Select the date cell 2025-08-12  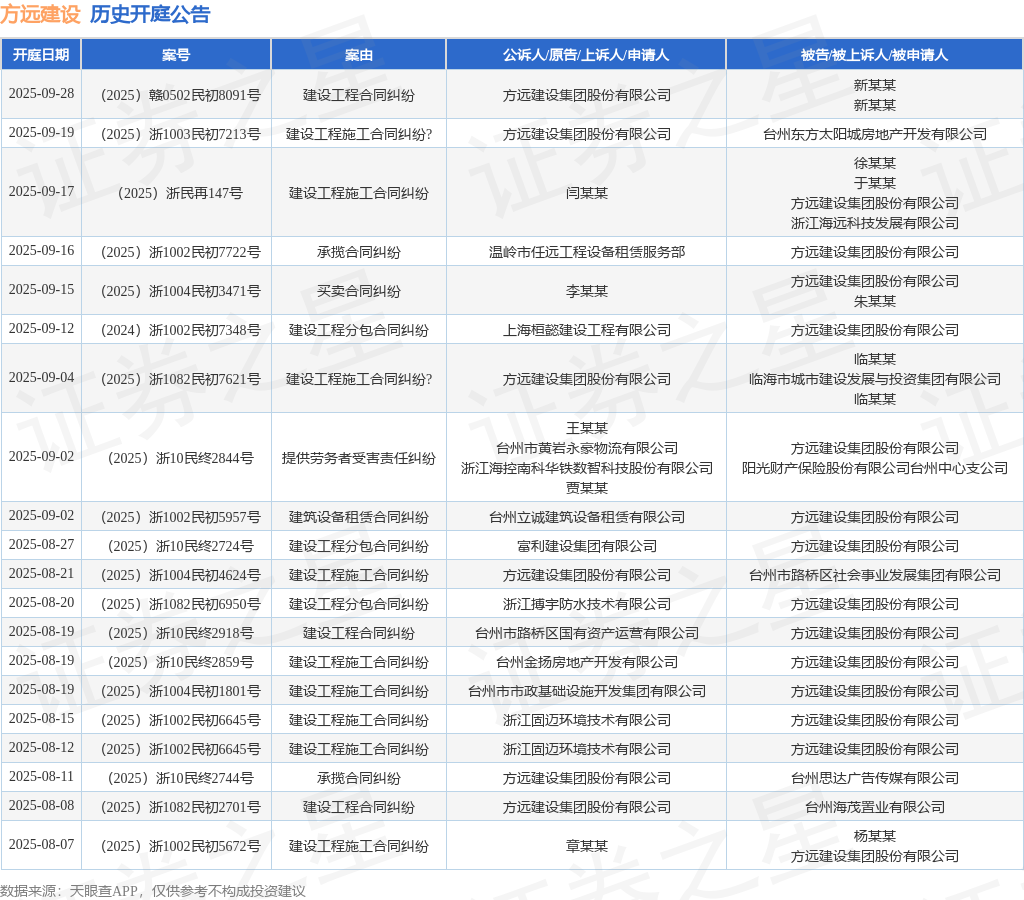pos(41,747)
